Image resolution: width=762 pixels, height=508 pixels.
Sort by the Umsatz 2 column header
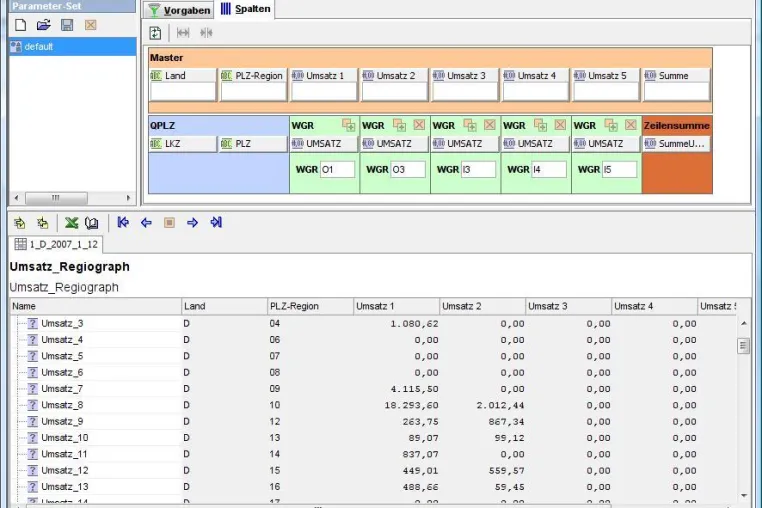point(482,306)
